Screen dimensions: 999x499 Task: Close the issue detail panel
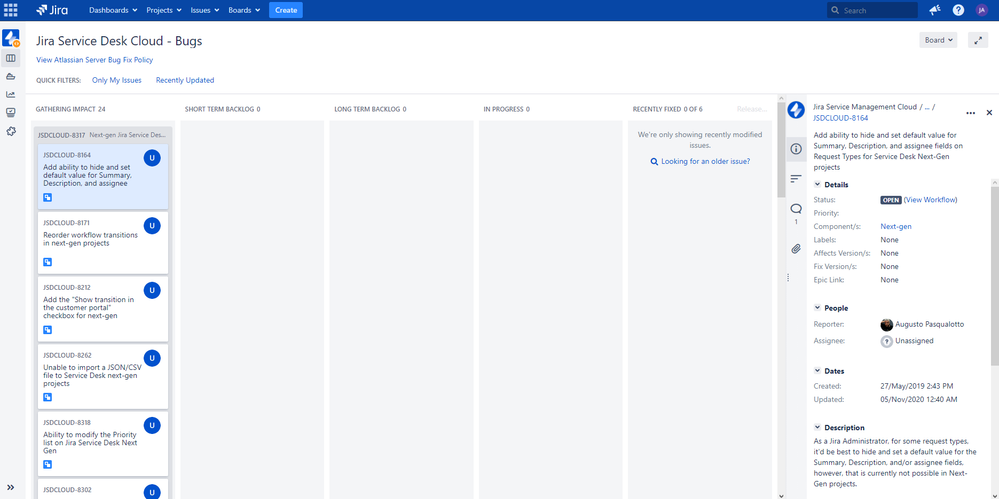click(989, 113)
